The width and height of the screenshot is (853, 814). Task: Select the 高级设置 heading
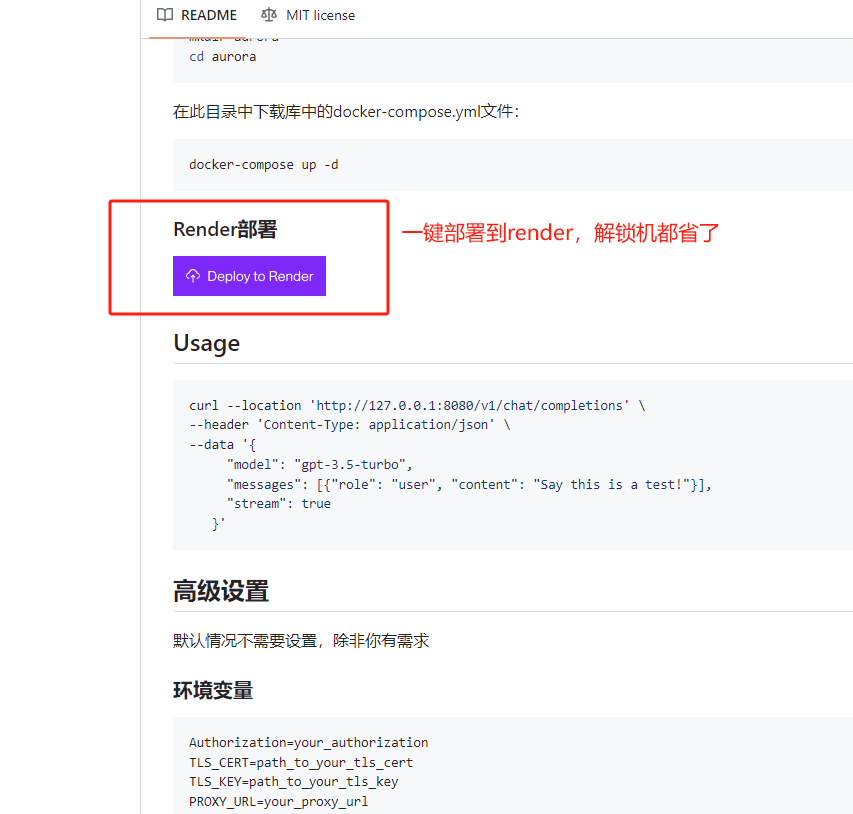(221, 591)
